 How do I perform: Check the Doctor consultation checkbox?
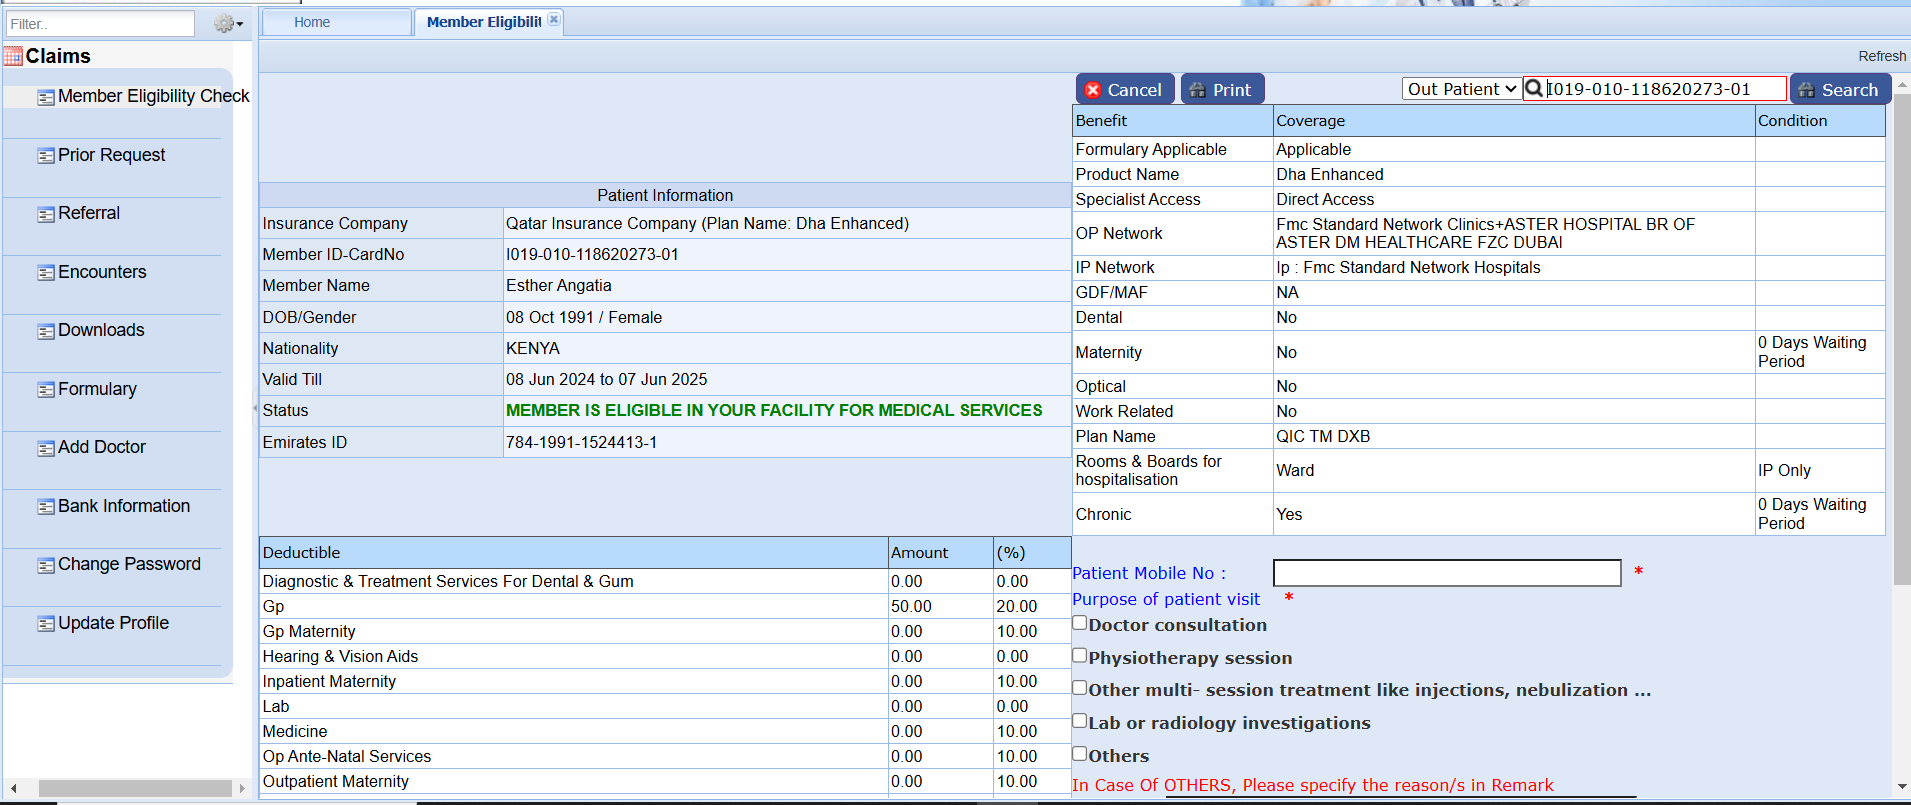[x=1080, y=623]
